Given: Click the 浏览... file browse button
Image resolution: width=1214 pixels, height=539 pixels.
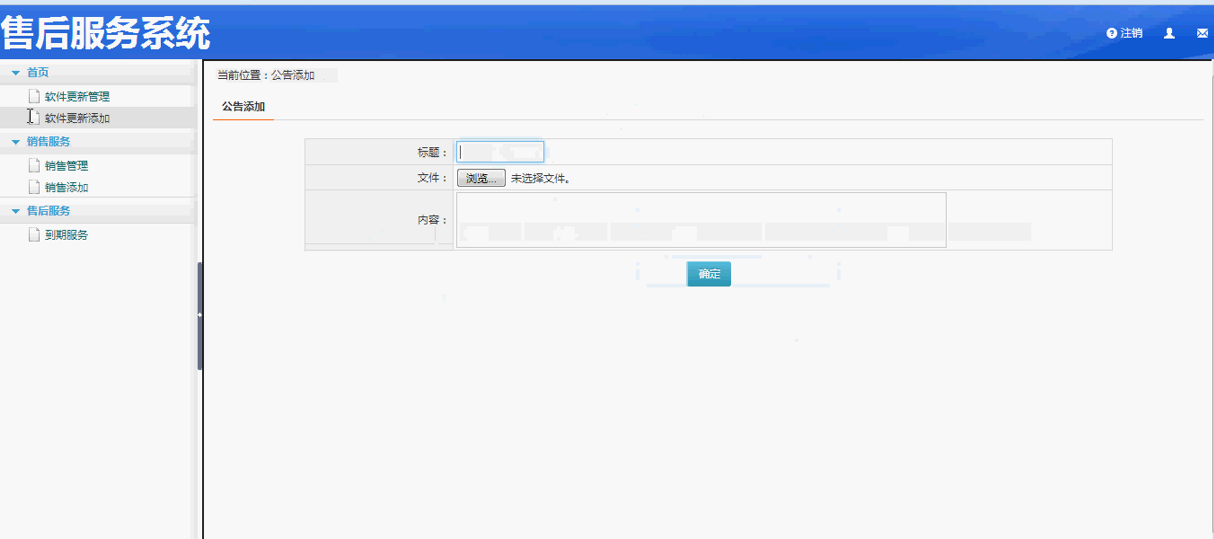Looking at the screenshot, I should (x=481, y=178).
